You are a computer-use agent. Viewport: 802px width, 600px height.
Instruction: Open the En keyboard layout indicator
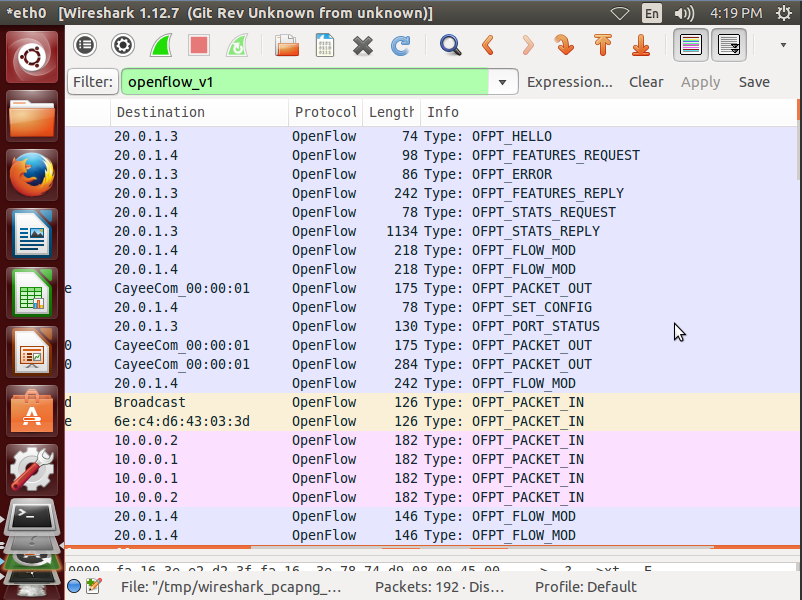pos(652,13)
